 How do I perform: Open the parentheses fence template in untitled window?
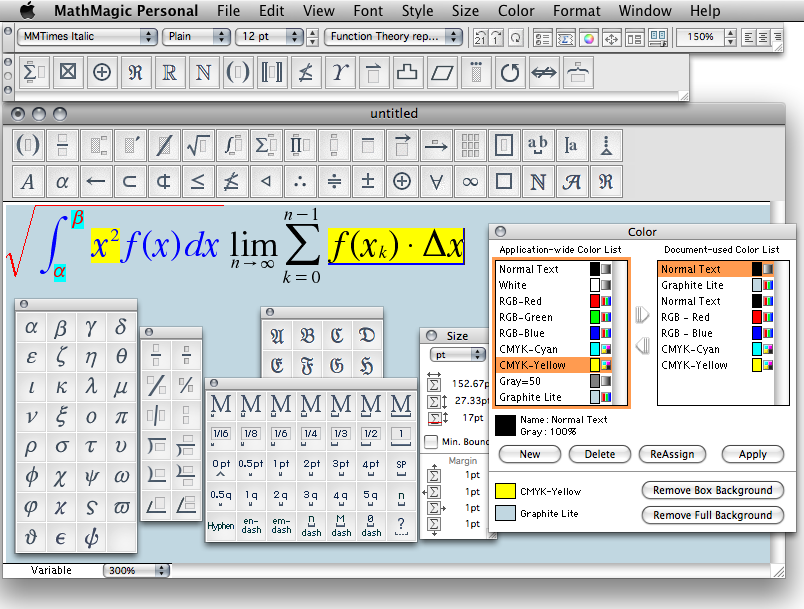pos(28,146)
